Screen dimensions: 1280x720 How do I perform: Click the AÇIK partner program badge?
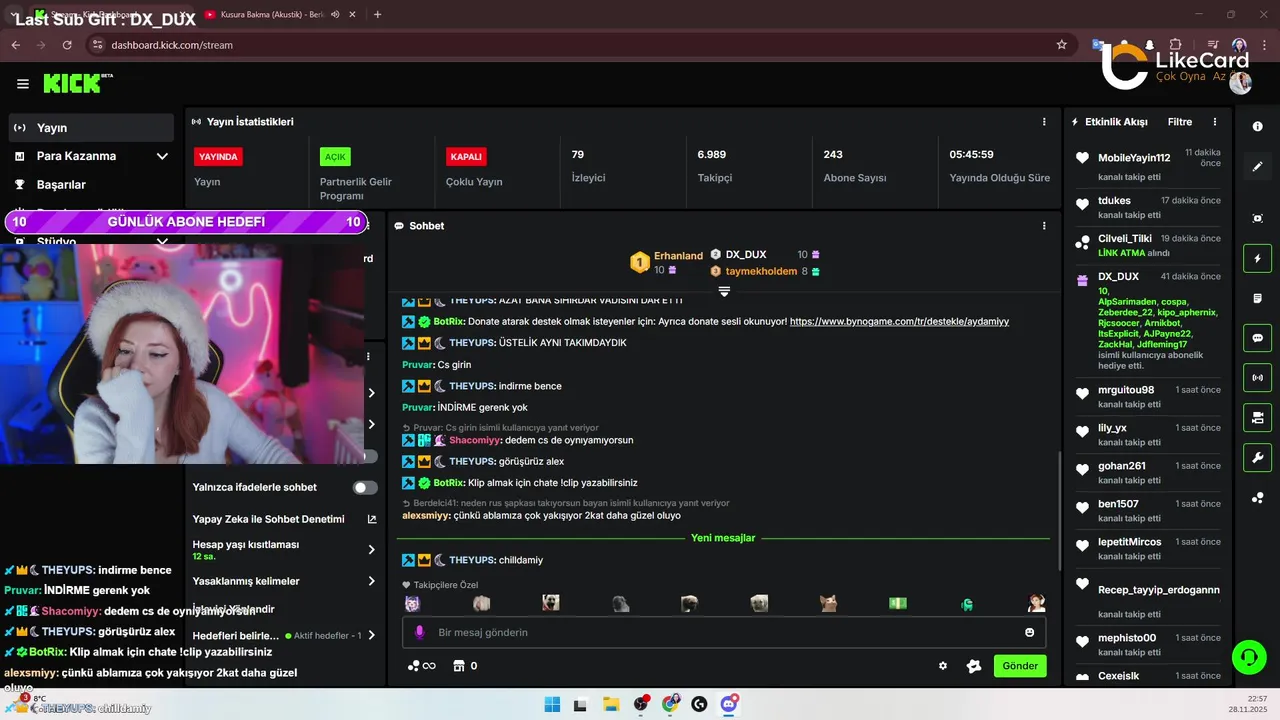(x=335, y=157)
